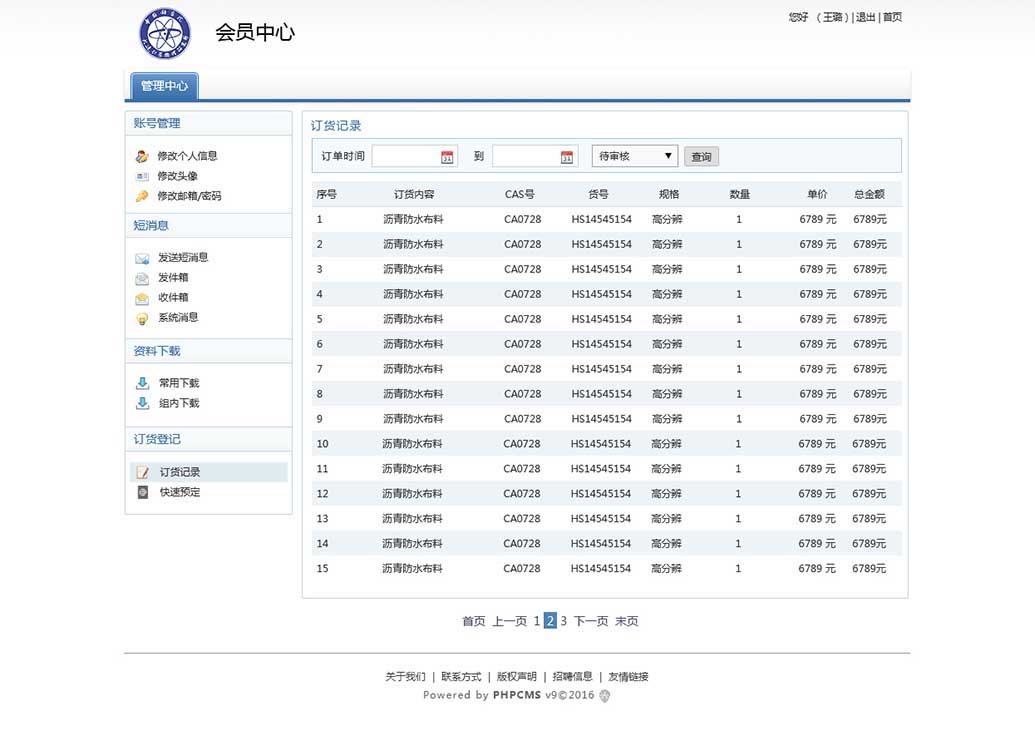Click the 发送短消息 envelope icon
Image resolution: width=1035 pixels, height=730 pixels.
[x=142, y=258]
